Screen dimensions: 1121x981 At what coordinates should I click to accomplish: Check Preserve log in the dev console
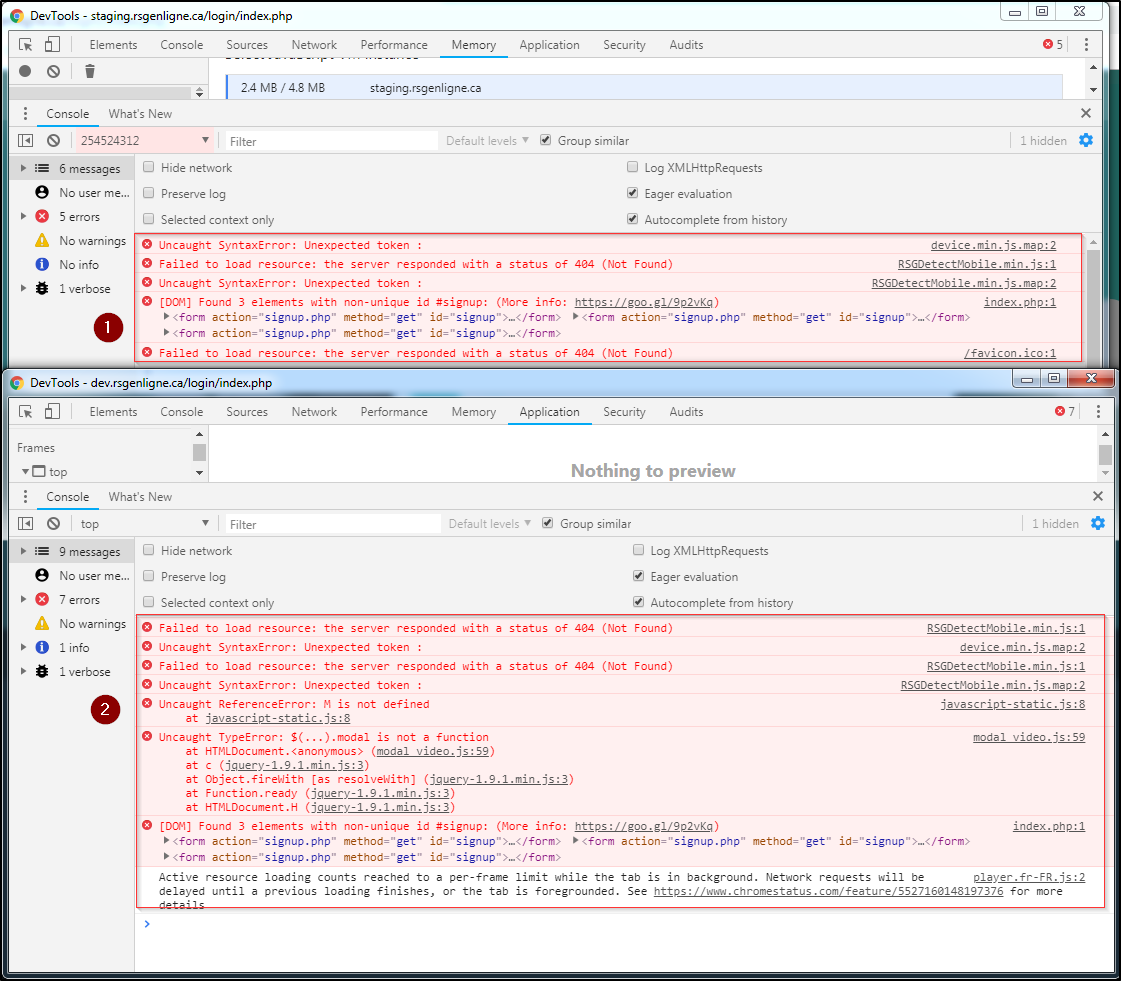149,577
